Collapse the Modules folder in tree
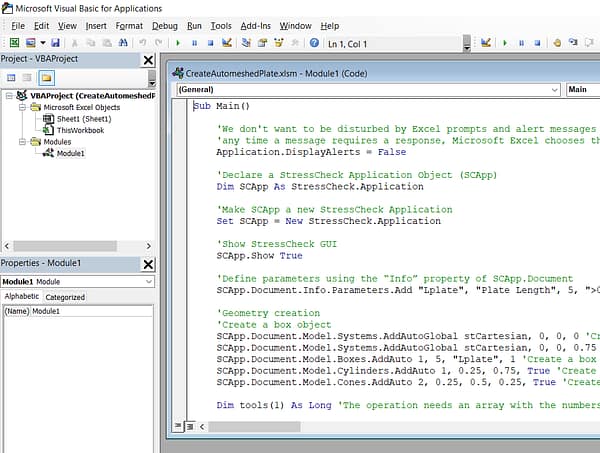The height and width of the screenshot is (453, 600). click(x=22, y=142)
